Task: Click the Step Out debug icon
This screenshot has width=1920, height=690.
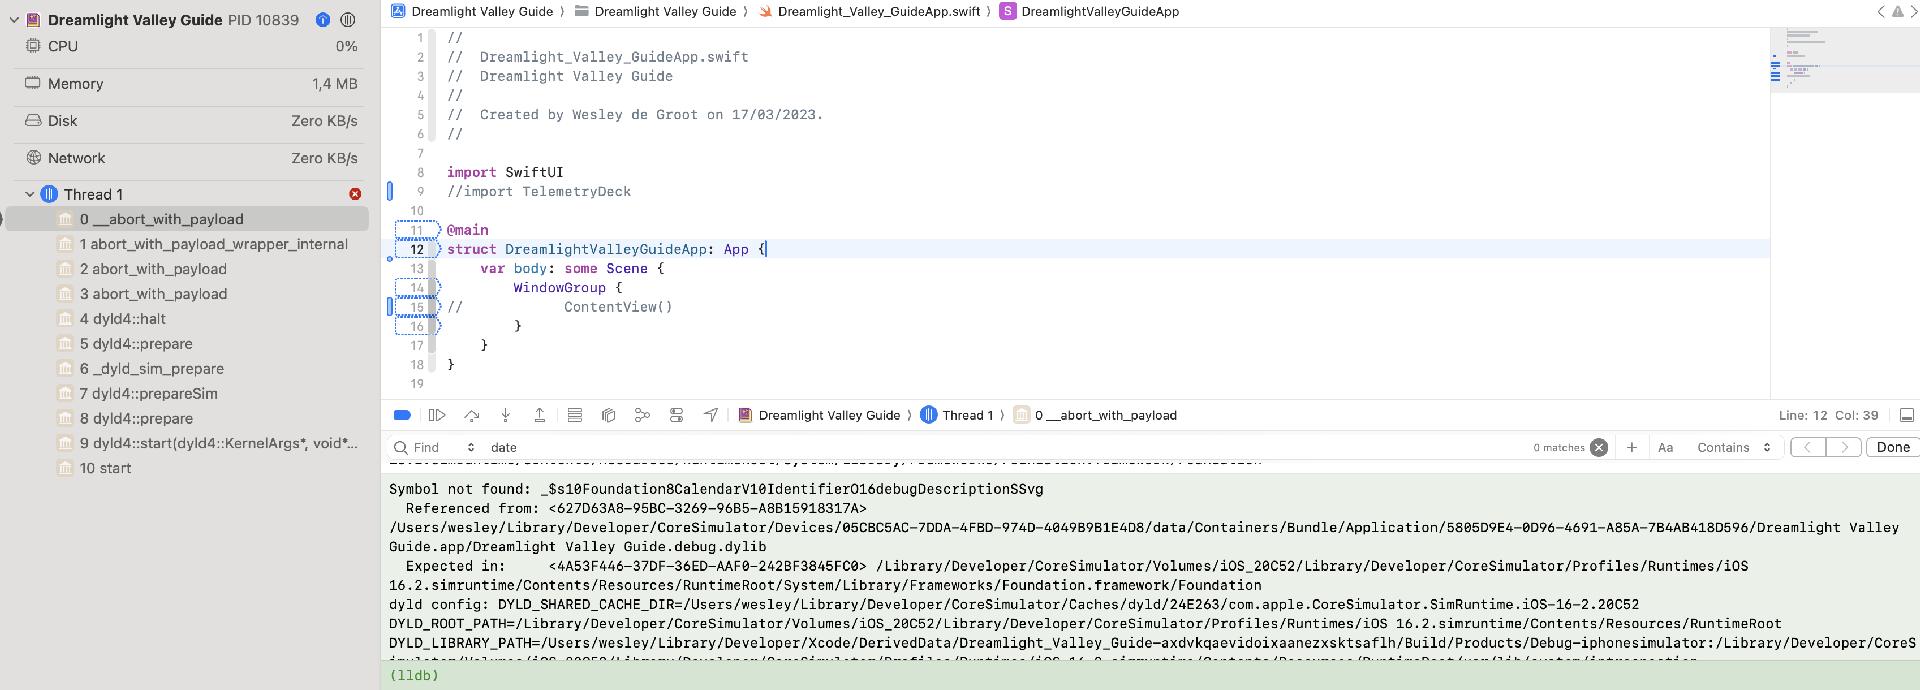Action: coord(540,415)
